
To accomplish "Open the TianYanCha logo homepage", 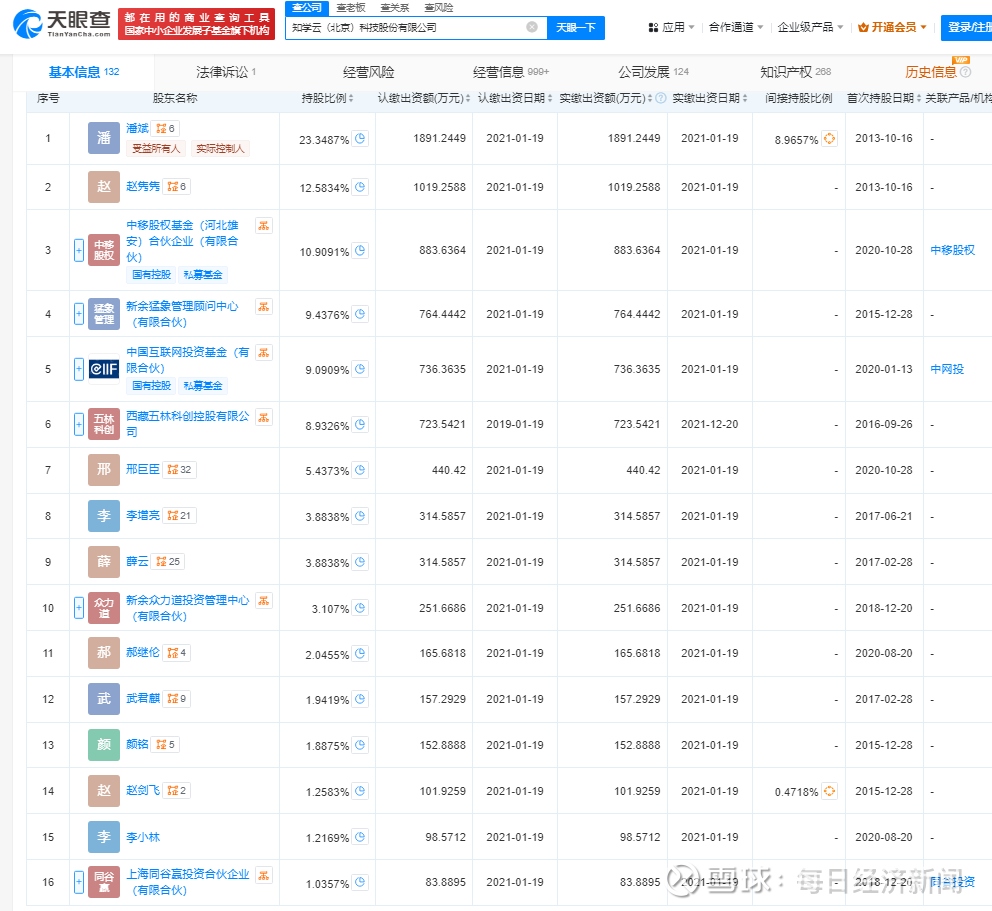I will (62, 24).
